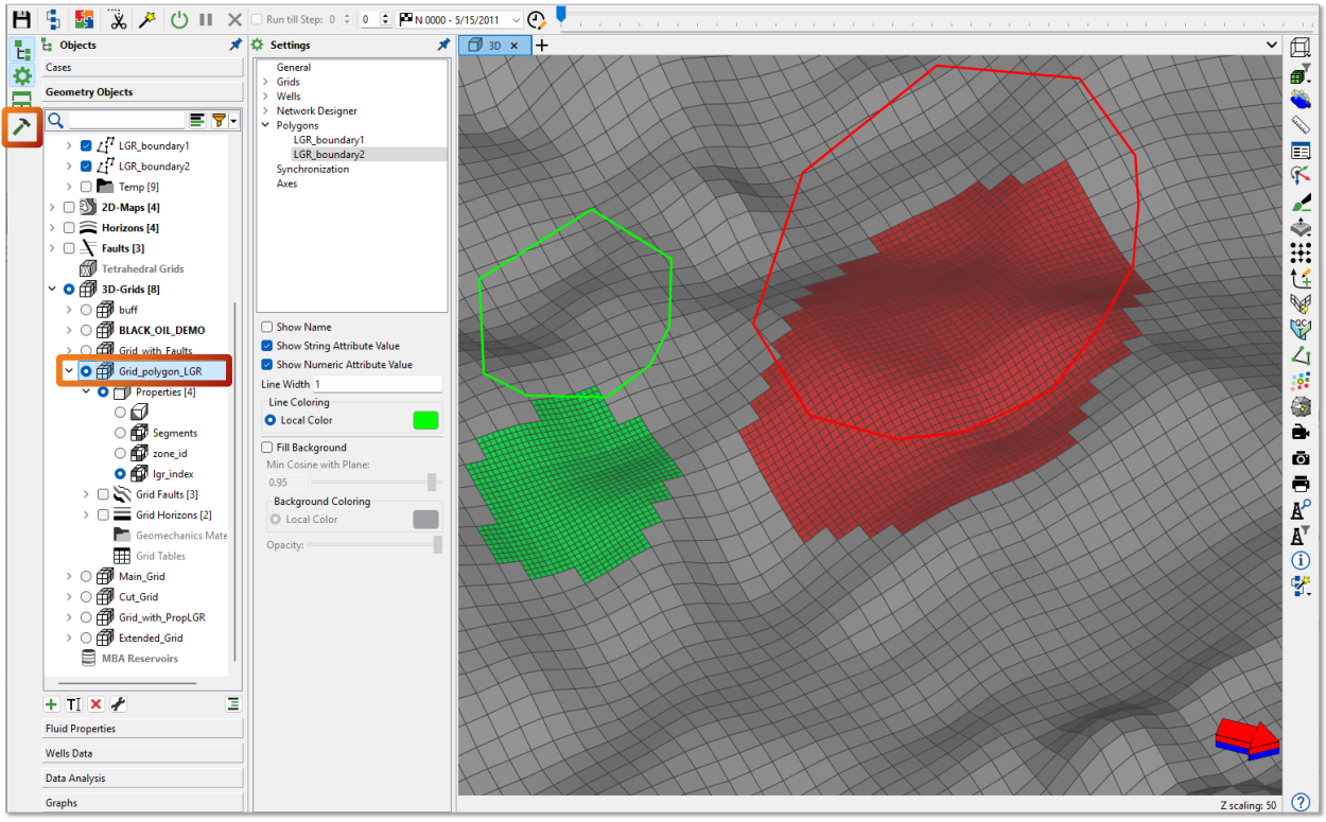
Task: Select LGR_boundary1 in Settings polygons list
Action: (329, 140)
